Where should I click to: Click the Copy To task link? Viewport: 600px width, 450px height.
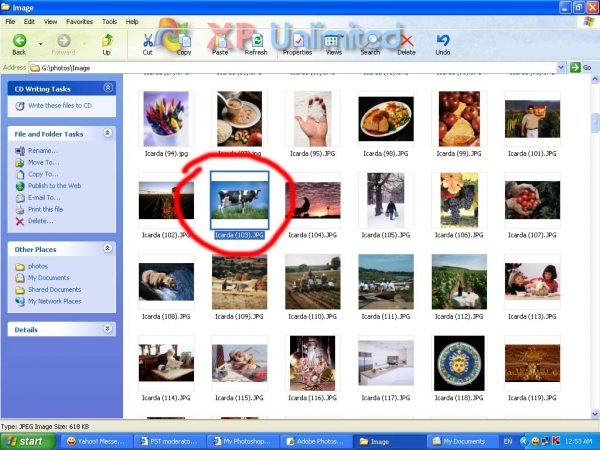[43, 174]
